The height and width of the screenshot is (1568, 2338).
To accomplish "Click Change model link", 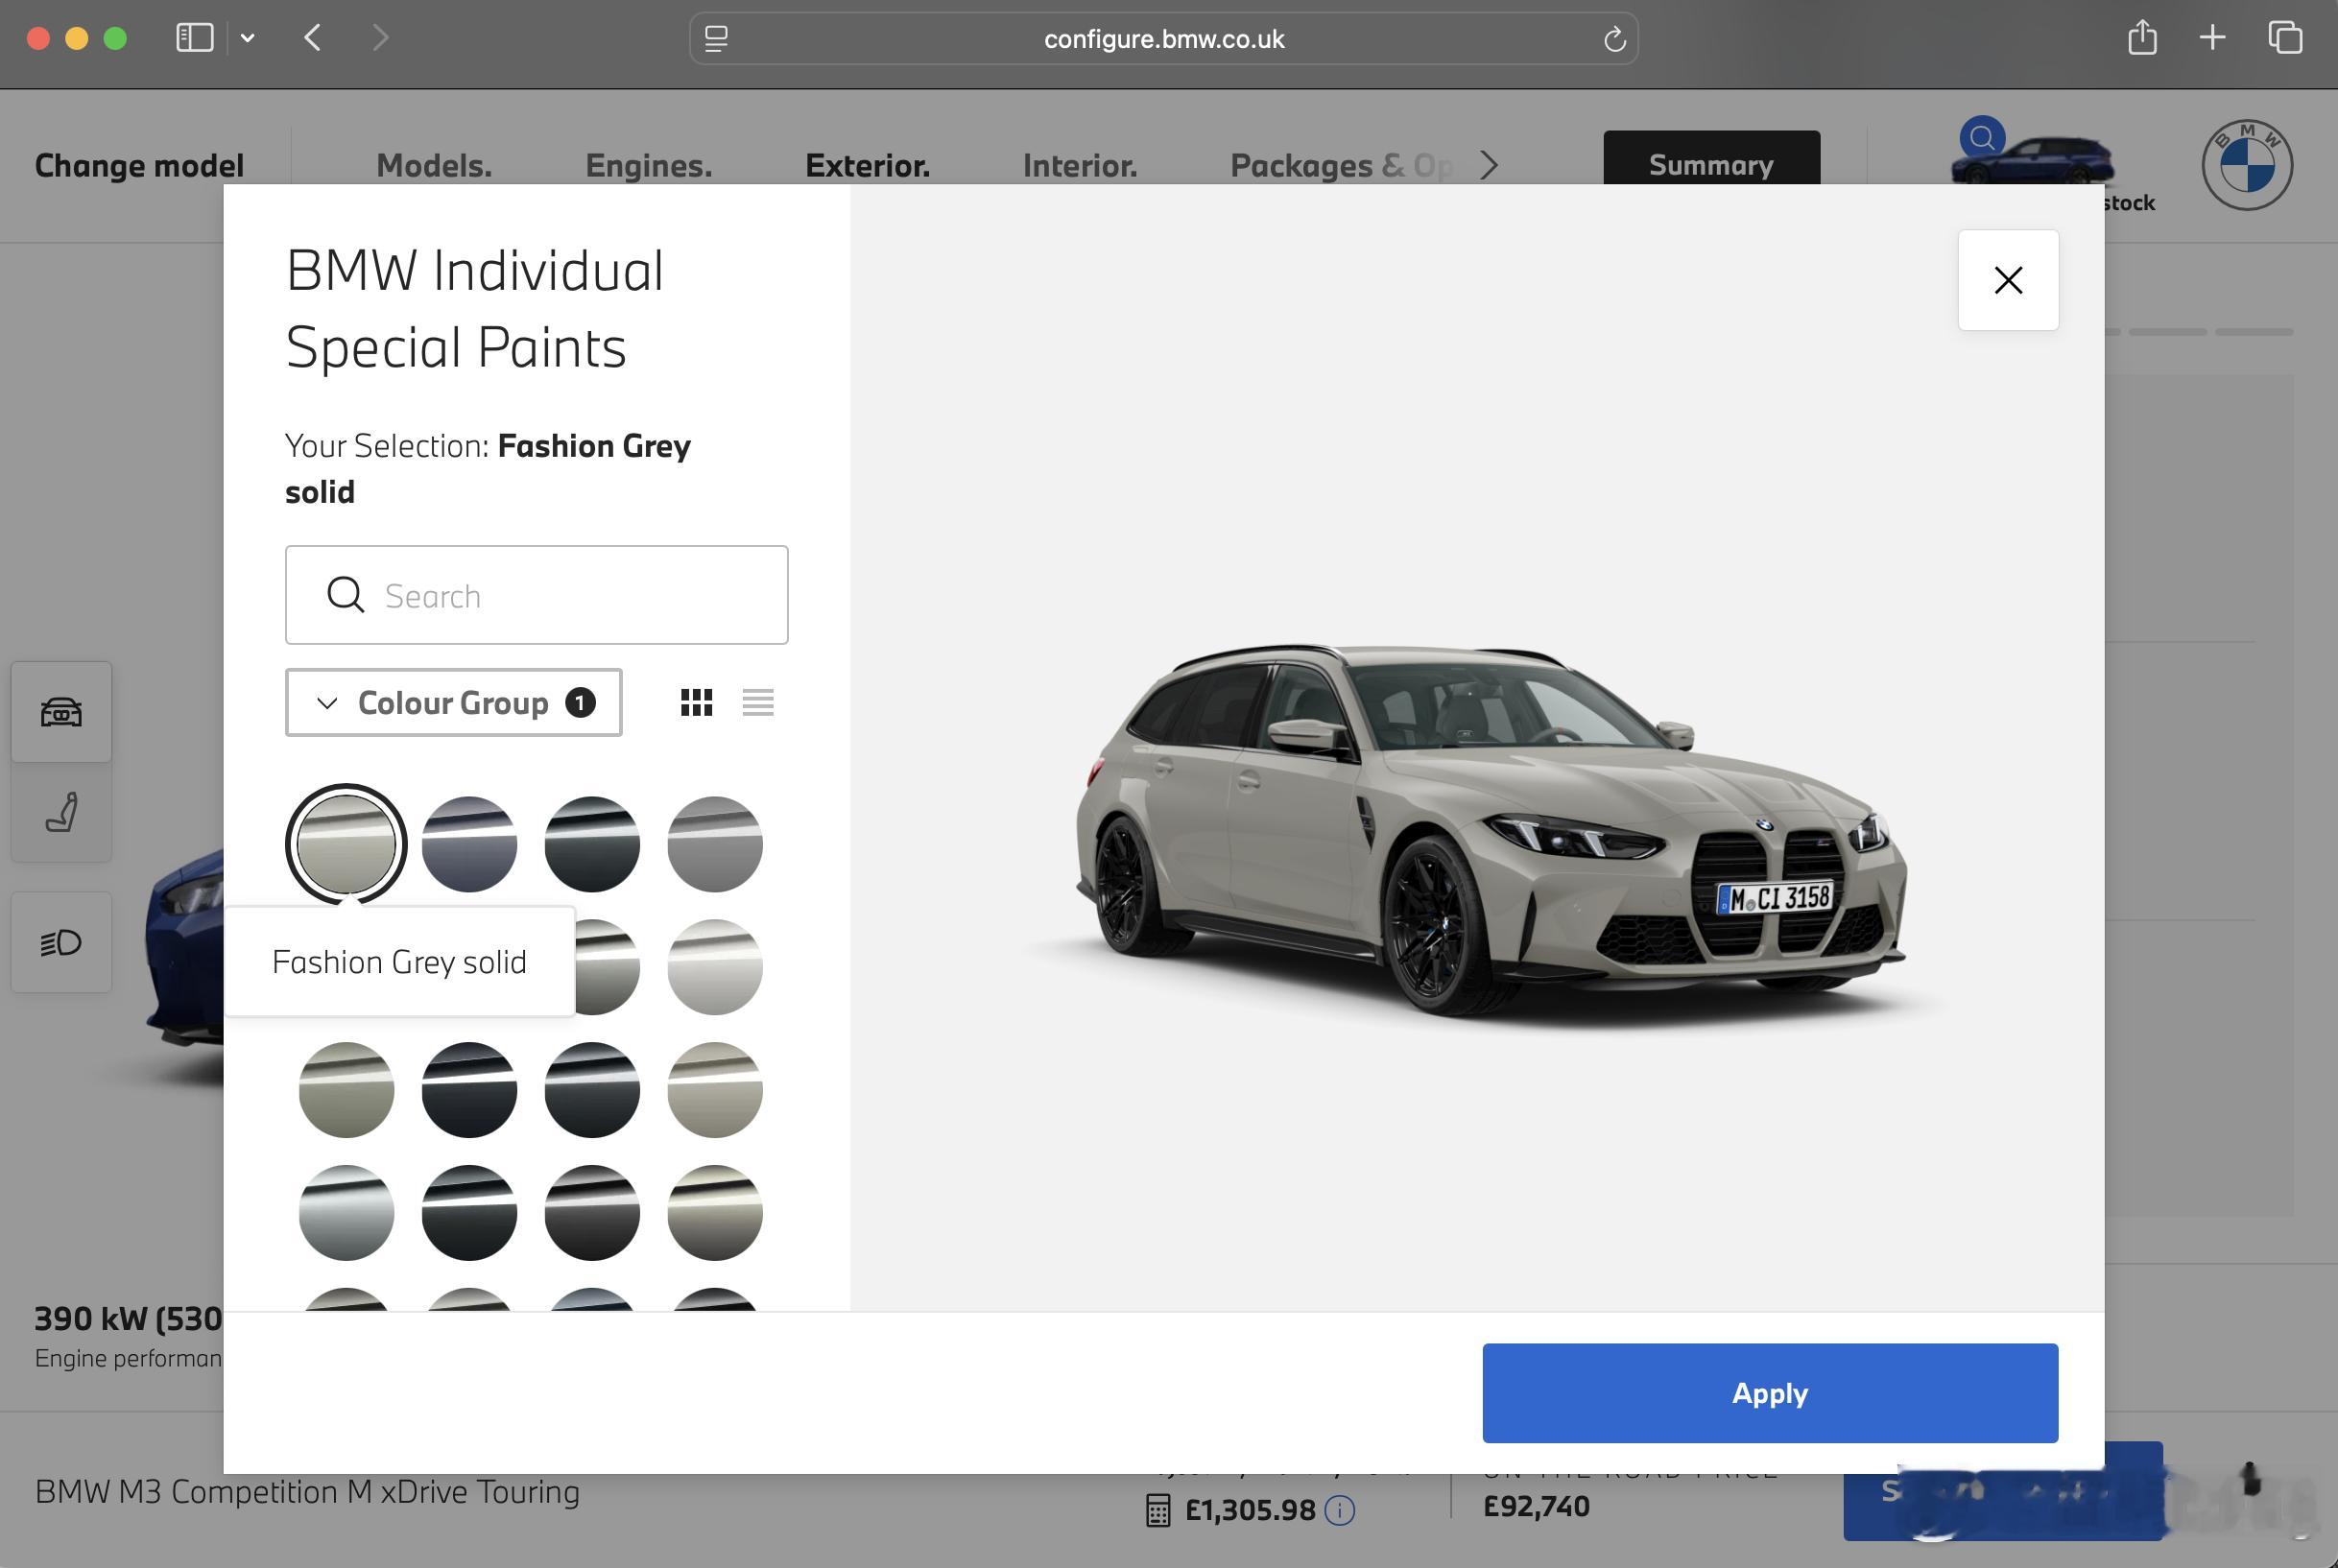I will (x=139, y=165).
